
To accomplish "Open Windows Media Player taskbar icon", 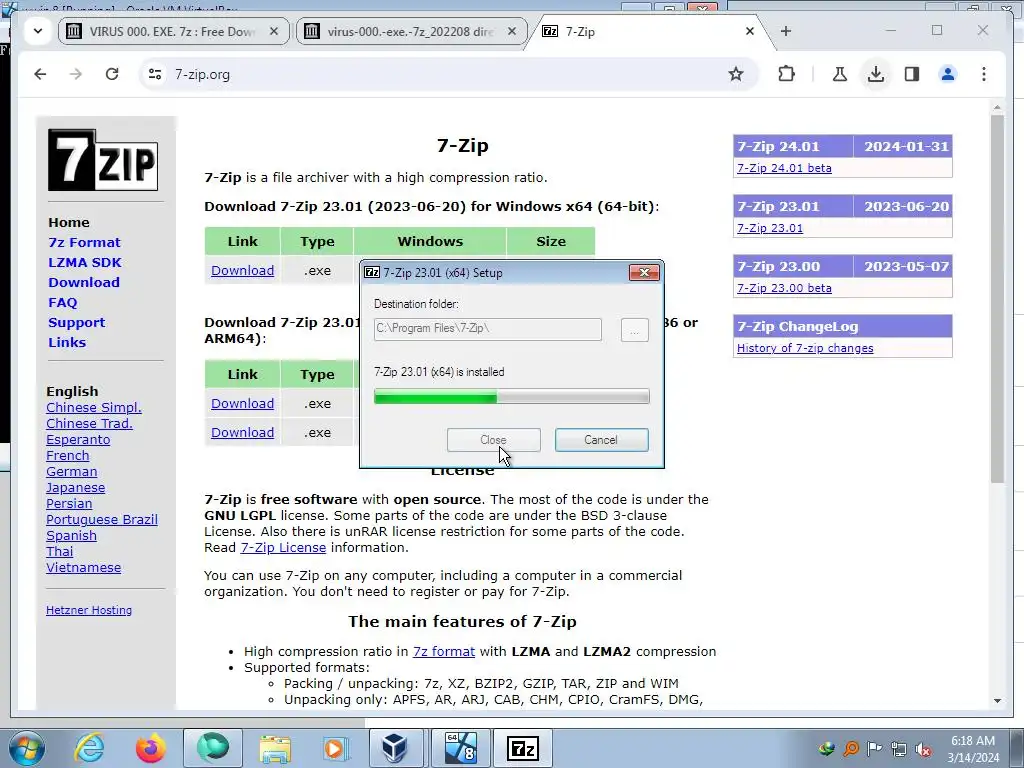I will coord(335,748).
